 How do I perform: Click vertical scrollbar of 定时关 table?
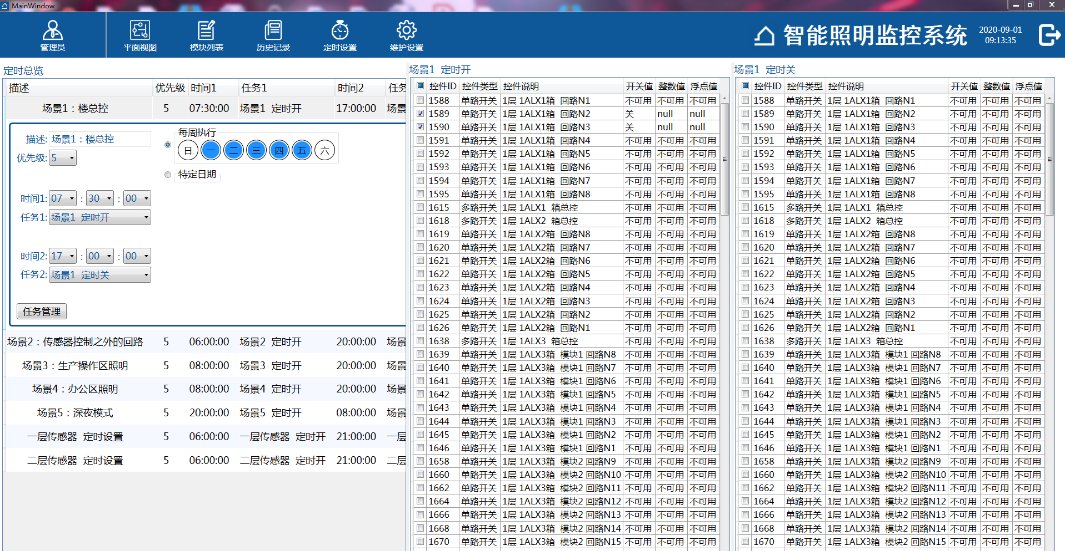[1049, 160]
